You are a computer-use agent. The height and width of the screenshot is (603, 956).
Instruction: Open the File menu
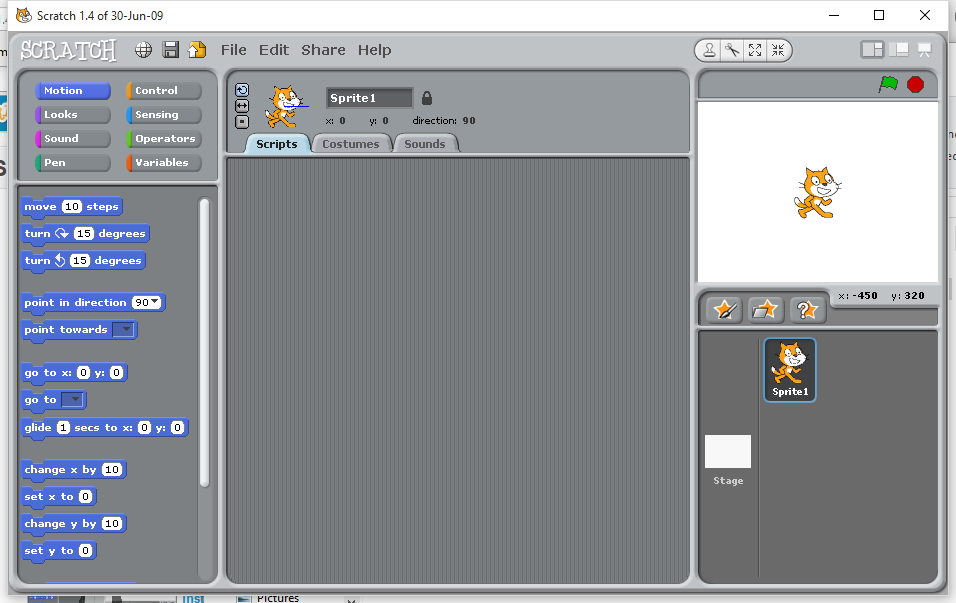click(x=234, y=50)
